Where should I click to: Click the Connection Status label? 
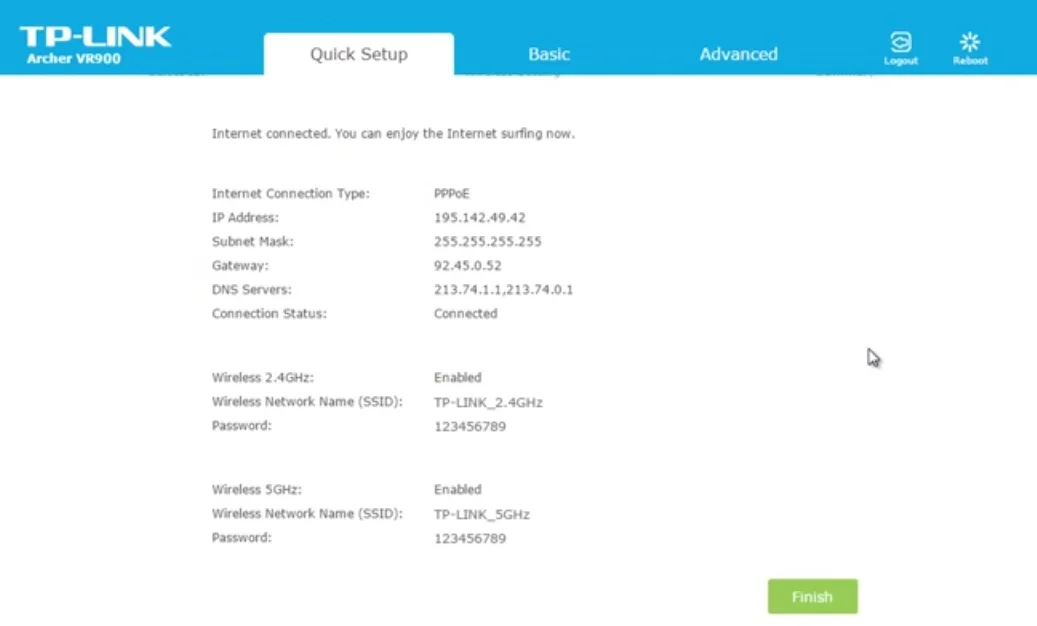(269, 313)
